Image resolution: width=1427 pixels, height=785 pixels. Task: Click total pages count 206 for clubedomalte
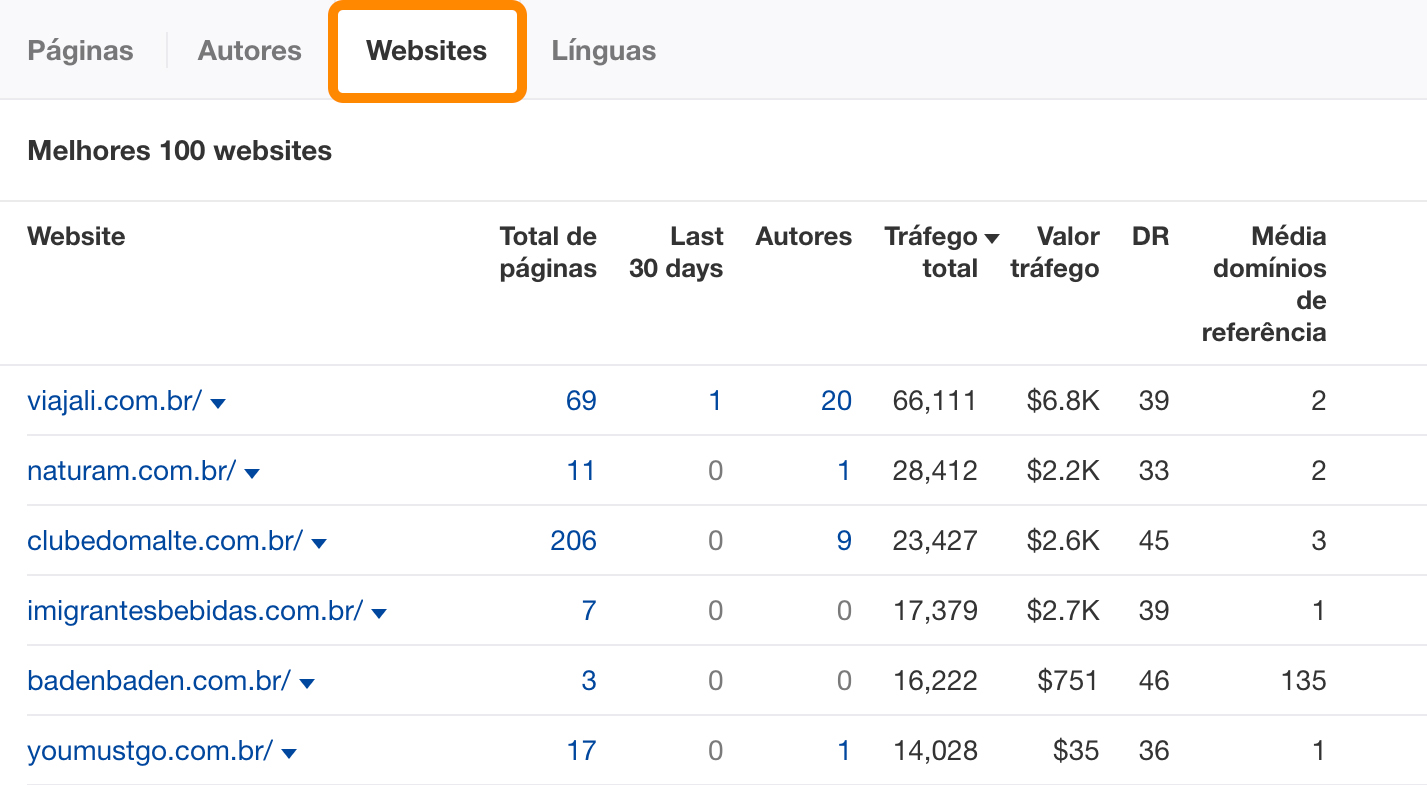573,541
